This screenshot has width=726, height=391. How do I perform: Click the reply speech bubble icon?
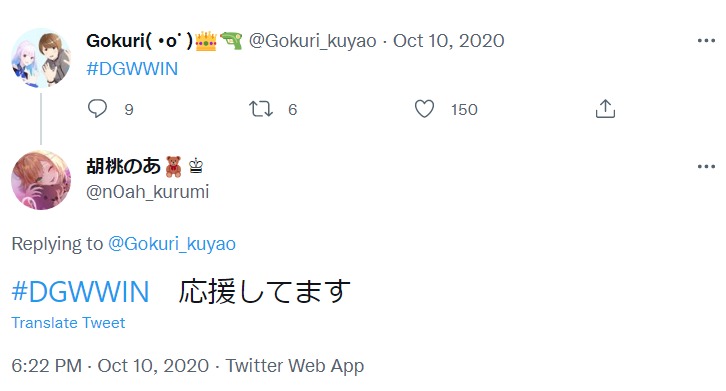tap(97, 109)
